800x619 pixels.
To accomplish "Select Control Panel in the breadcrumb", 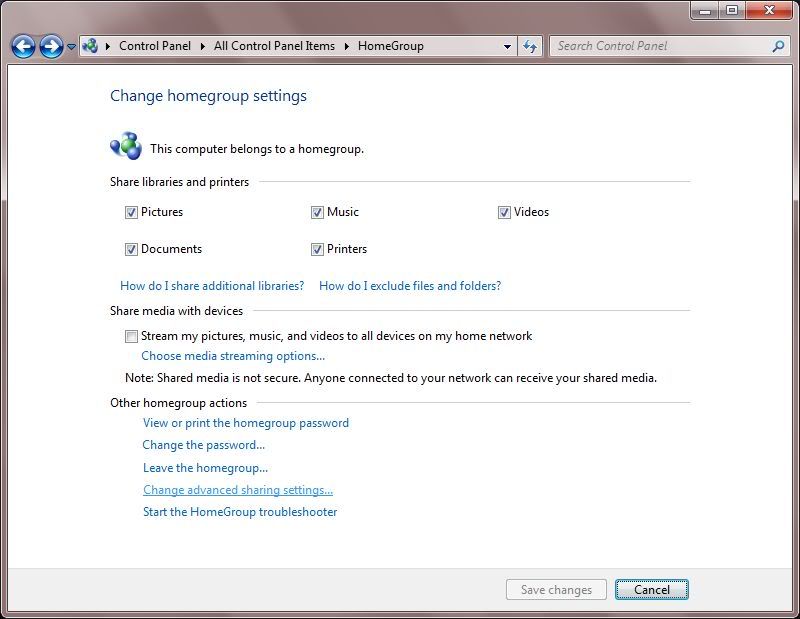I will point(155,46).
